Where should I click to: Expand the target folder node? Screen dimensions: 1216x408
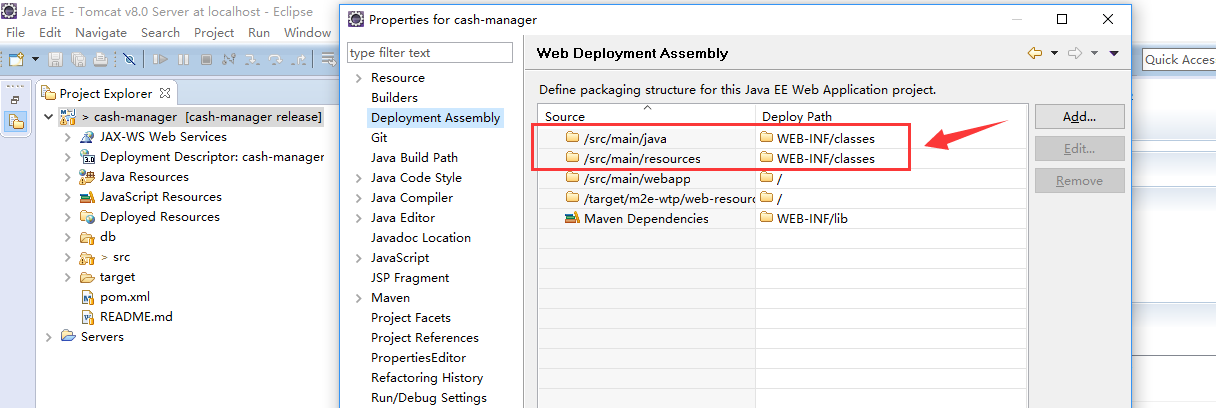click(67, 277)
